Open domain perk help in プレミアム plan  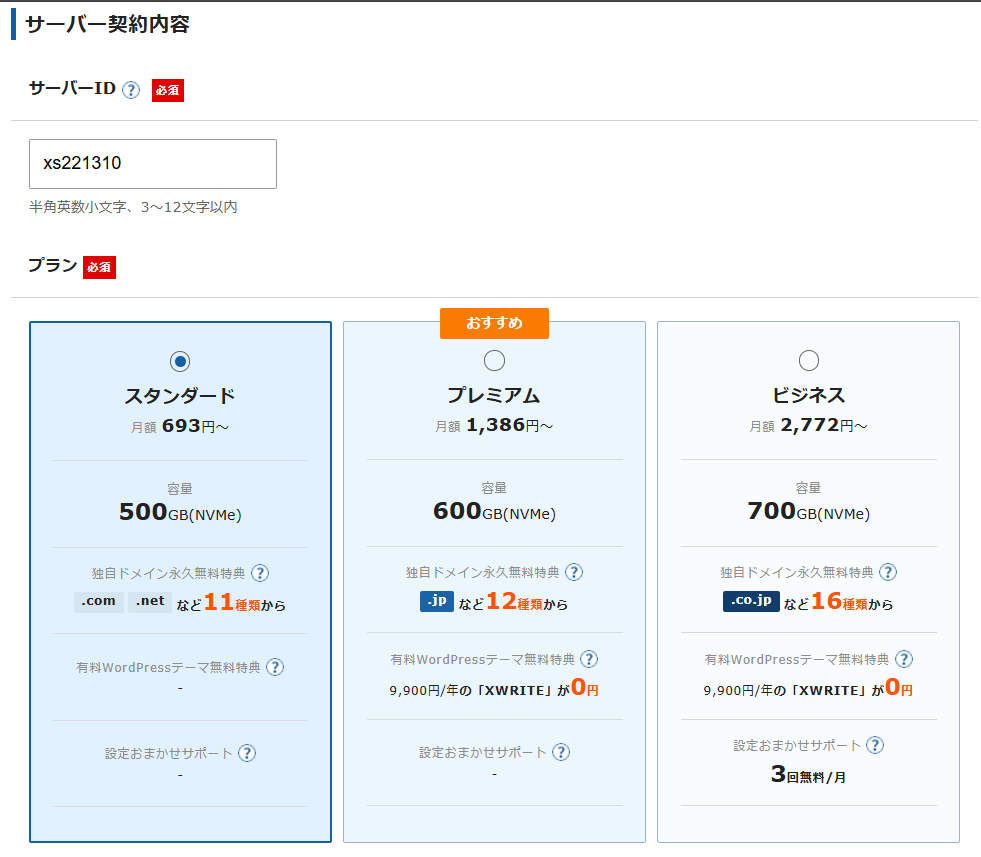click(574, 572)
